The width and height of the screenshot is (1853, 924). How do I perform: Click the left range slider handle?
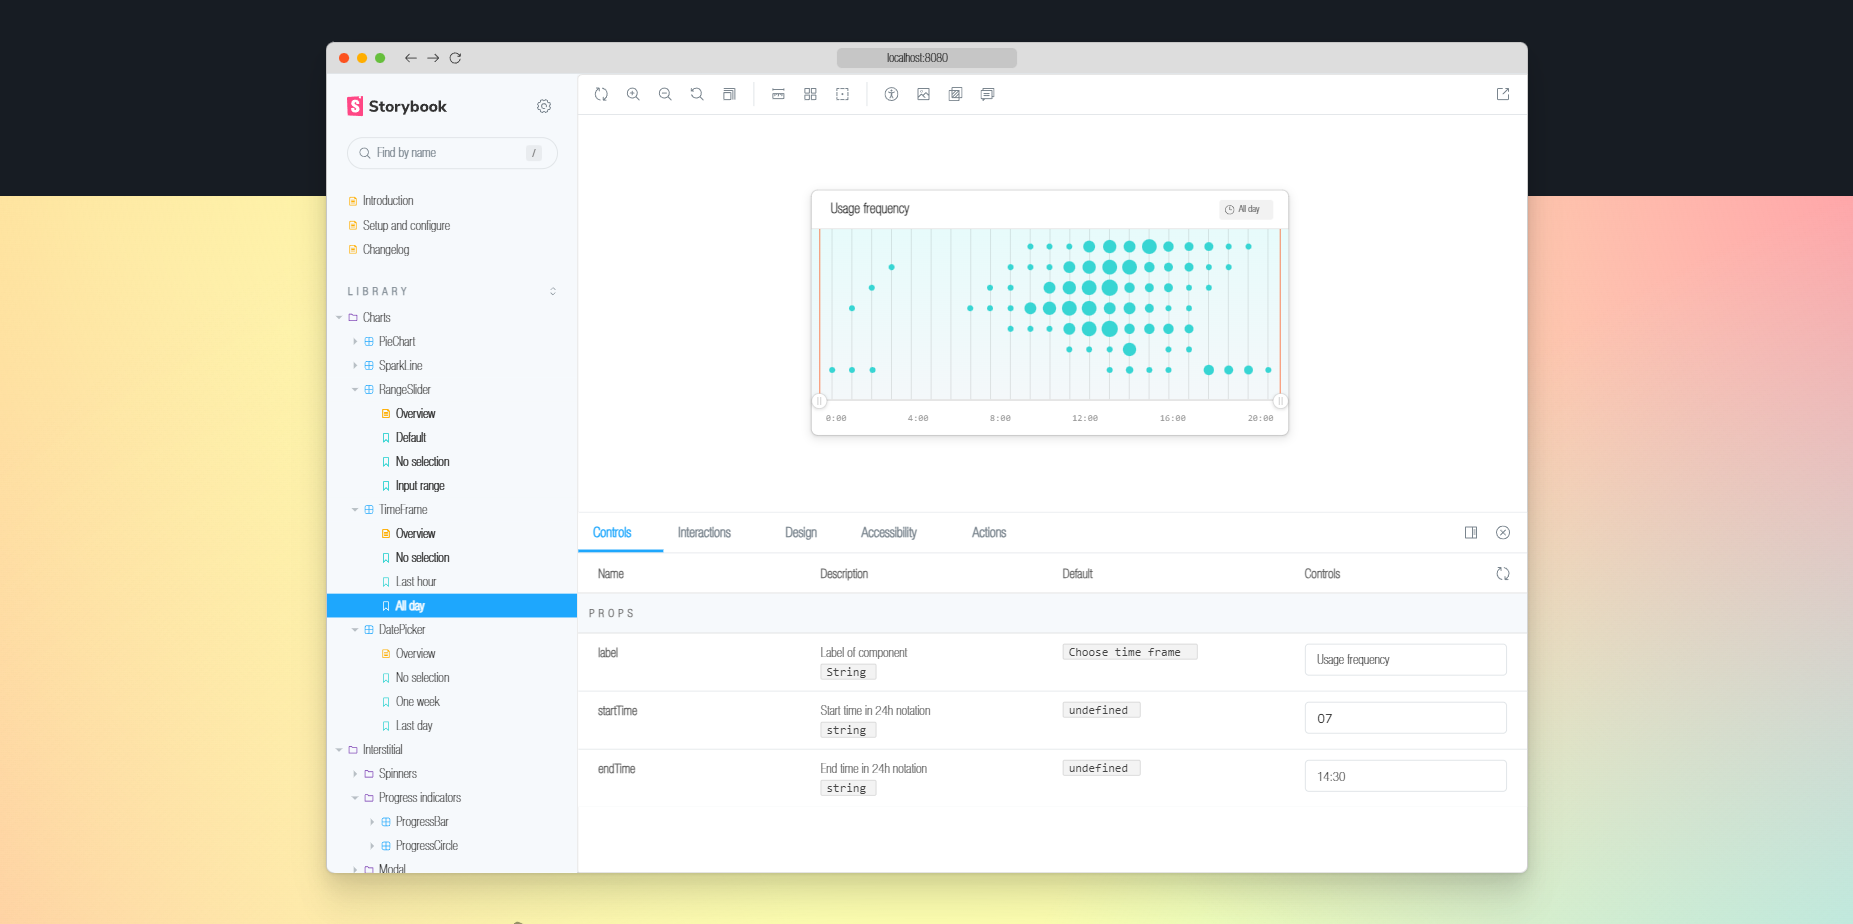click(819, 401)
